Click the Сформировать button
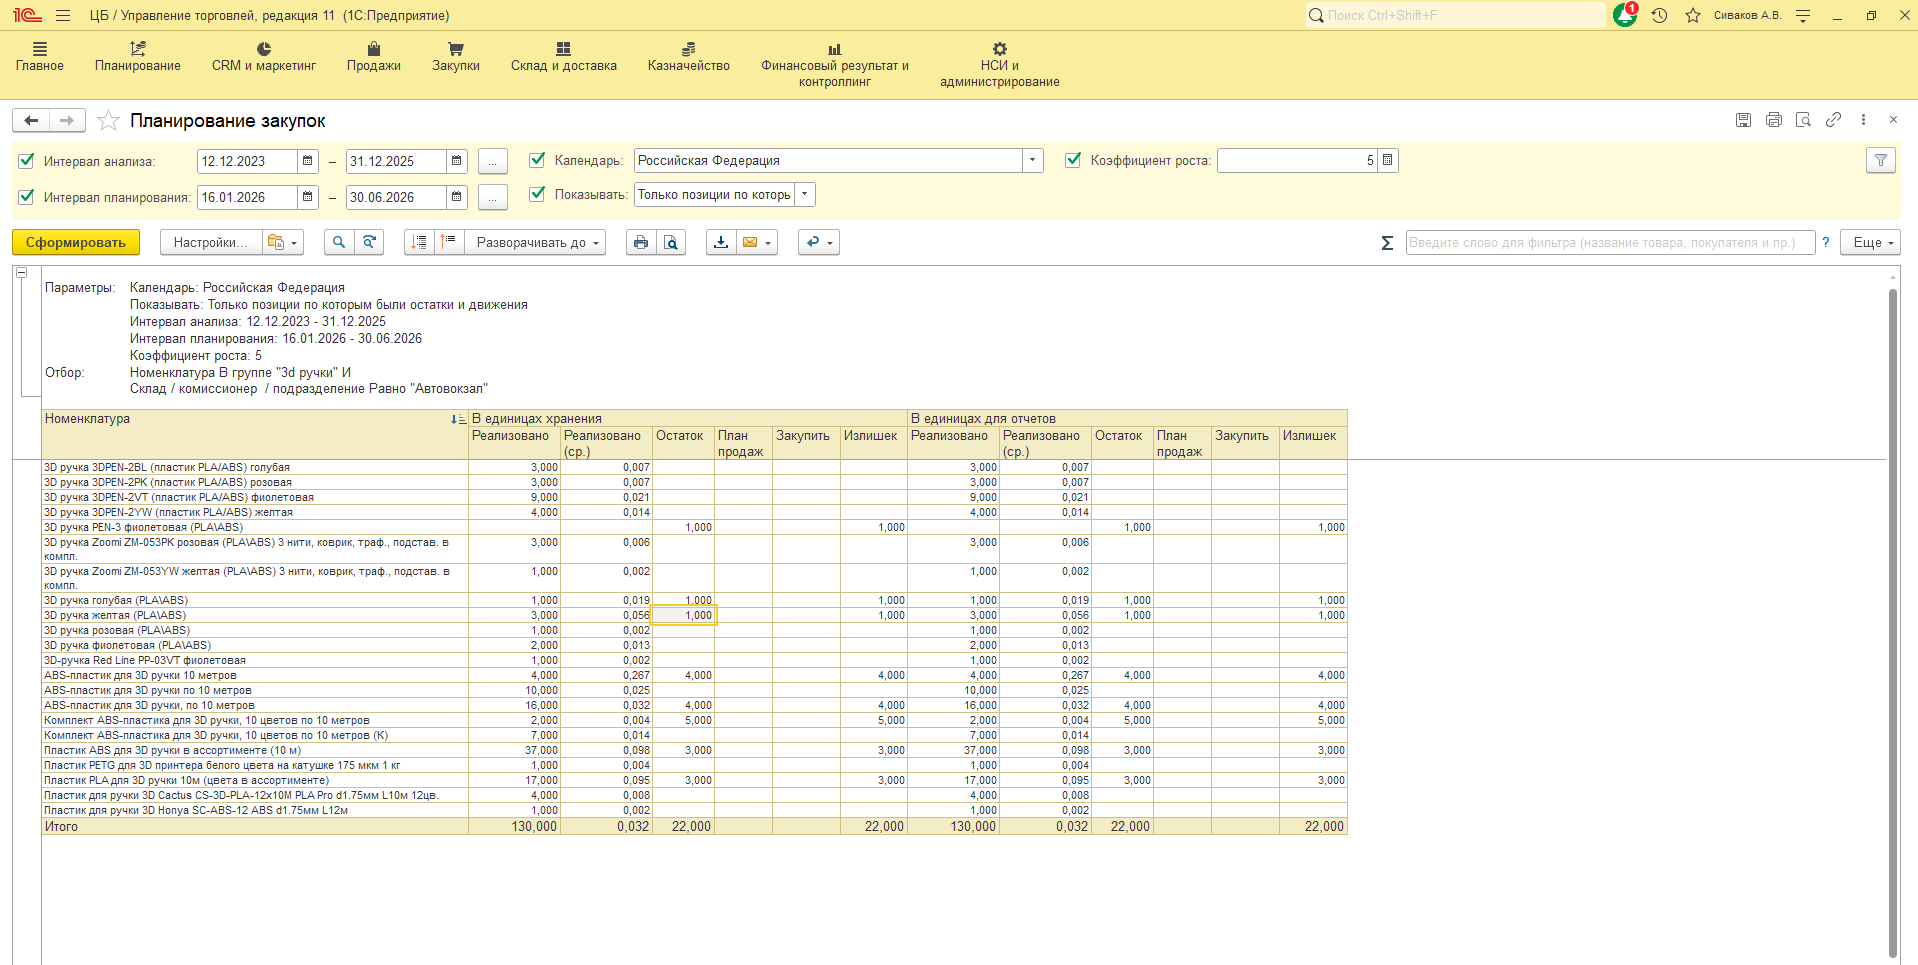1918x965 pixels. 76,242
